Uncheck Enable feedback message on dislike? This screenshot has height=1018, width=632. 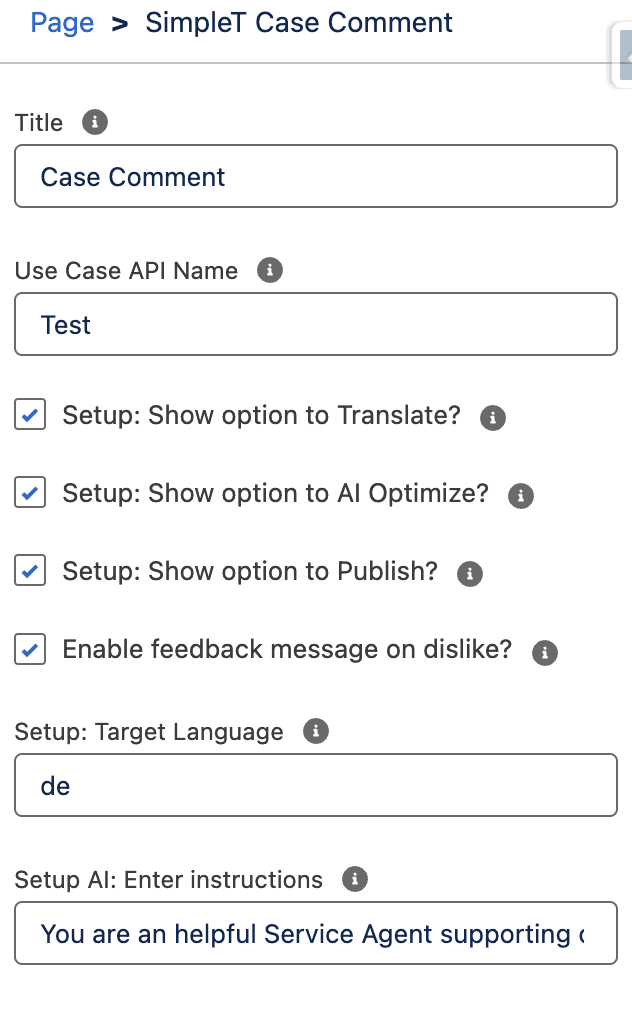30,649
